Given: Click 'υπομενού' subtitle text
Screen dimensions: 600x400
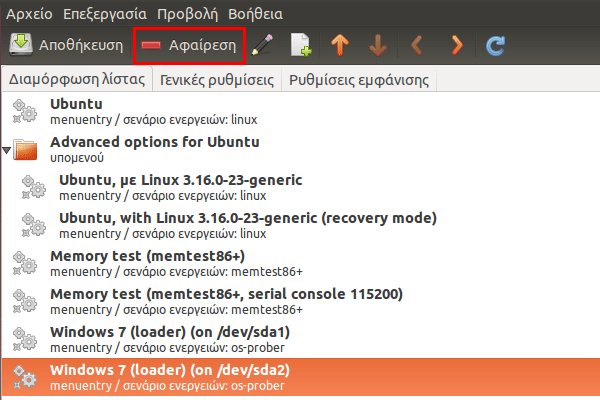Looking at the screenshot, I should [77, 158].
